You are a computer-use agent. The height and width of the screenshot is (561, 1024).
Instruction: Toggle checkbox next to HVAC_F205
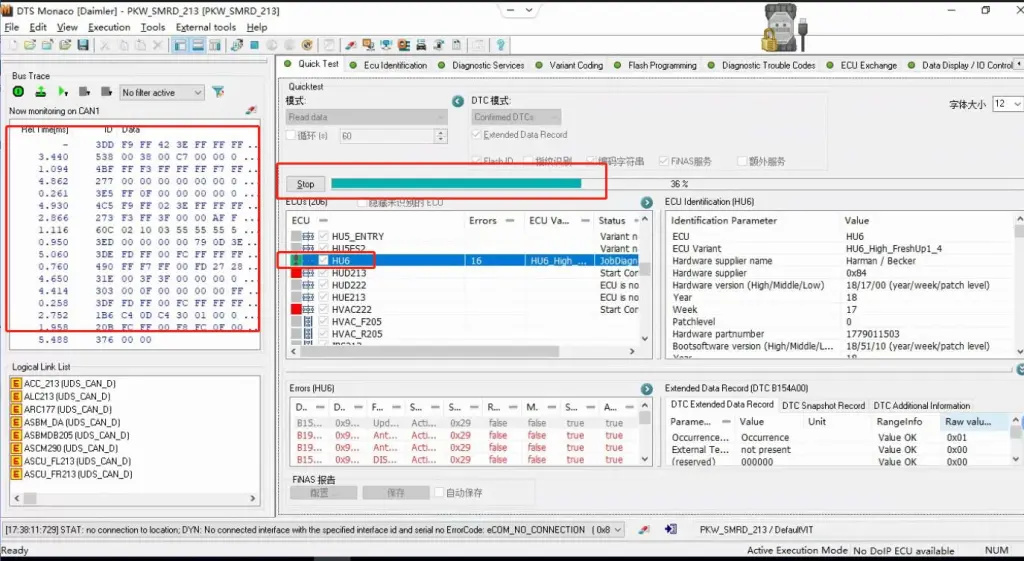pos(323,321)
